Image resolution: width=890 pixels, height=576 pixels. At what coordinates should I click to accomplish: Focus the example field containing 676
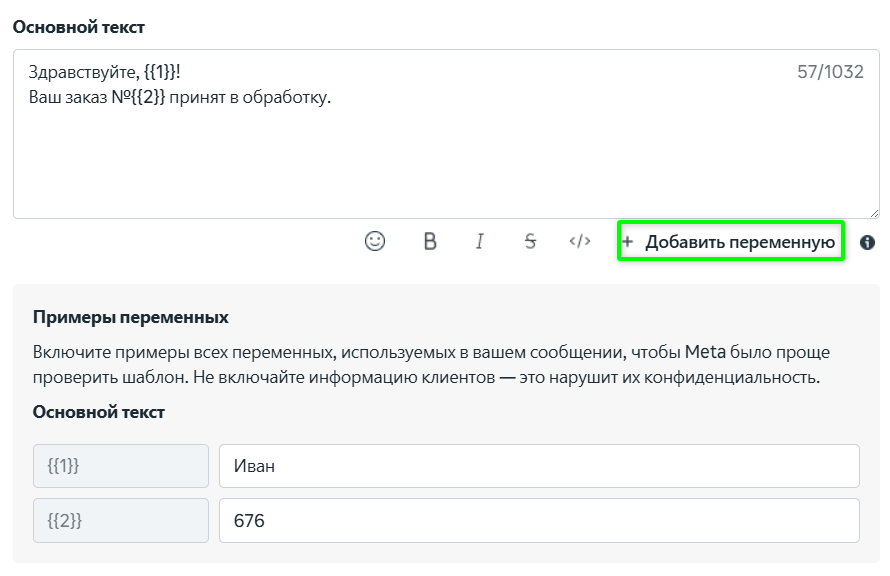click(x=539, y=520)
